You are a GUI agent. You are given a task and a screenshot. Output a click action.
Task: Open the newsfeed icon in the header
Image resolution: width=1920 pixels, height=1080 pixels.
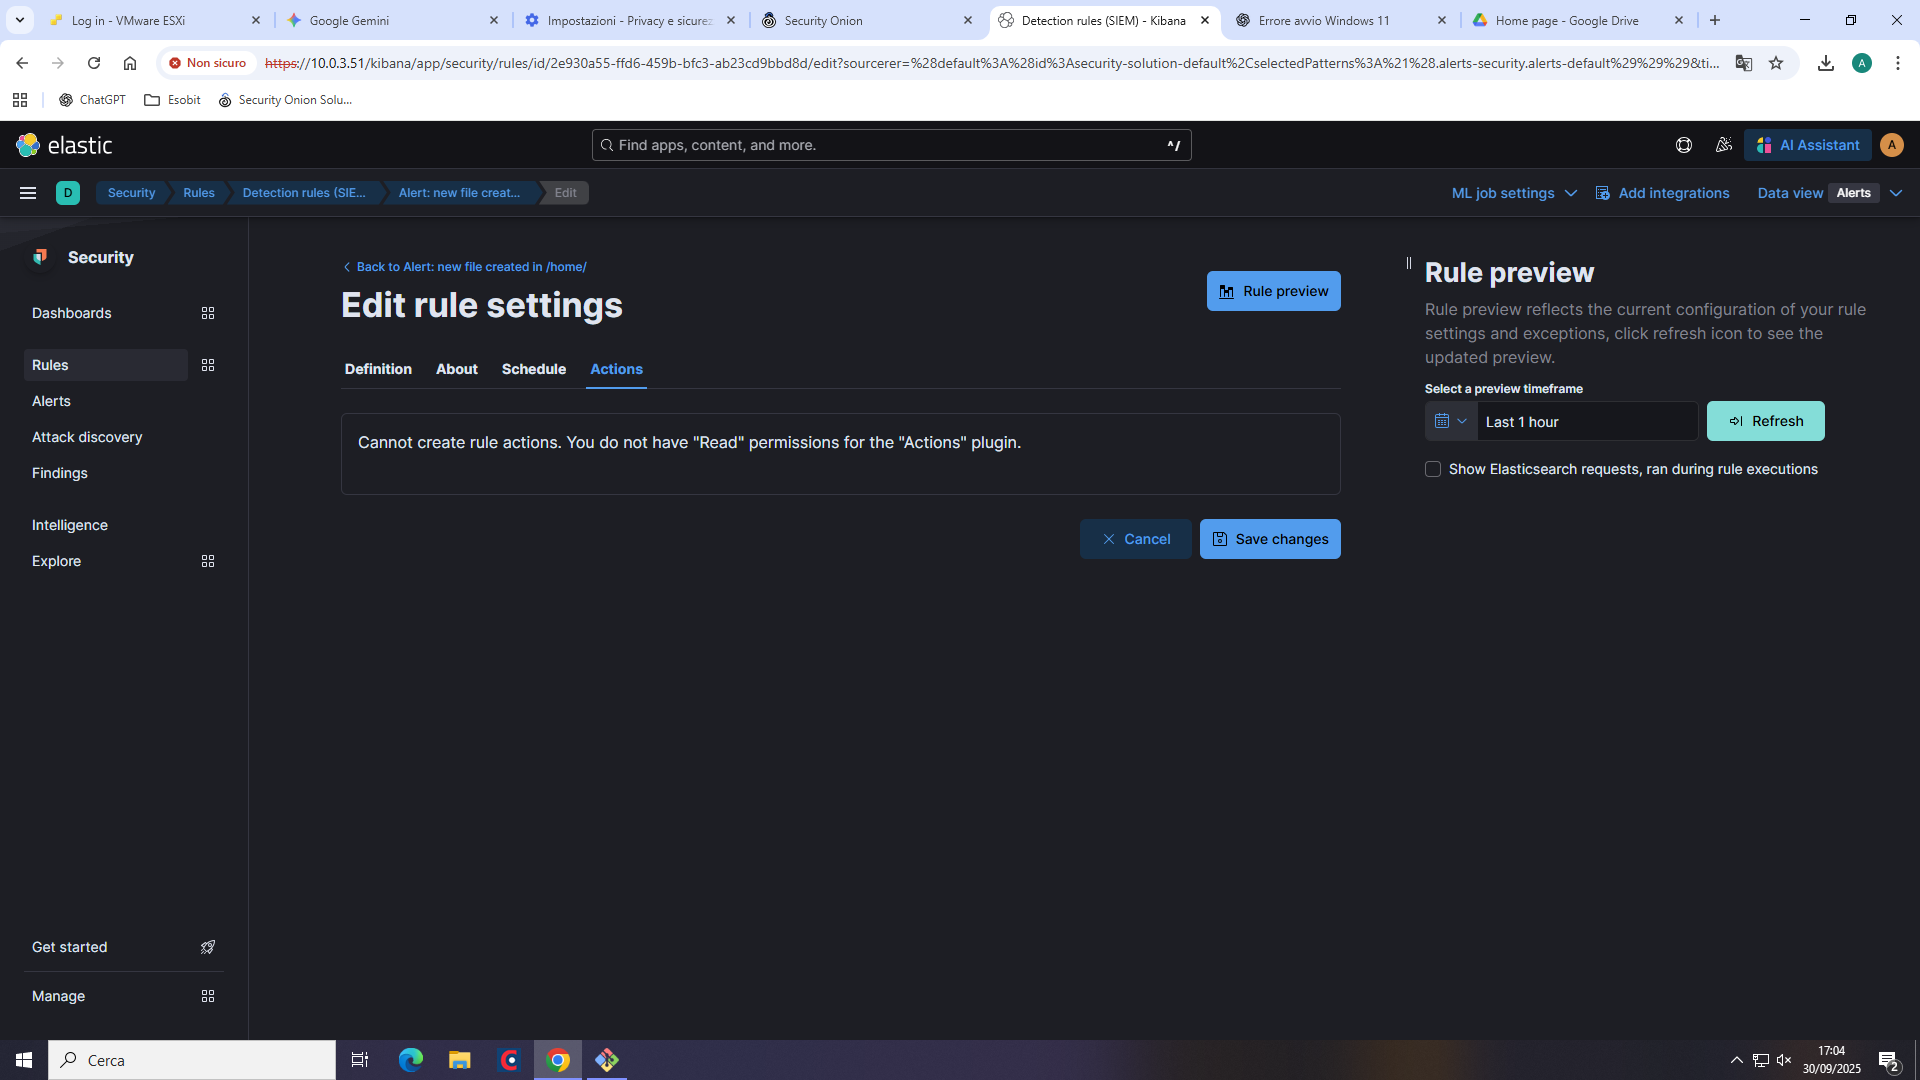(x=1724, y=145)
